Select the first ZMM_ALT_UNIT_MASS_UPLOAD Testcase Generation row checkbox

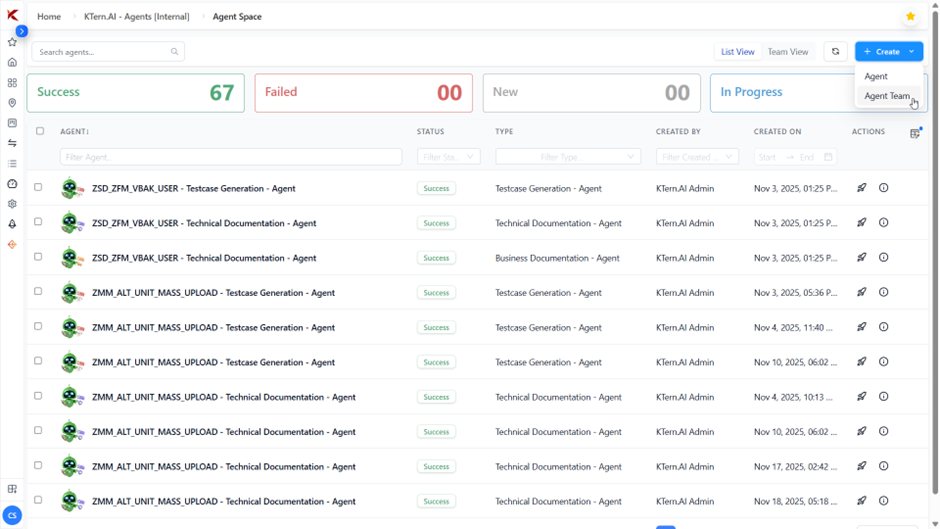pyautogui.click(x=38, y=292)
